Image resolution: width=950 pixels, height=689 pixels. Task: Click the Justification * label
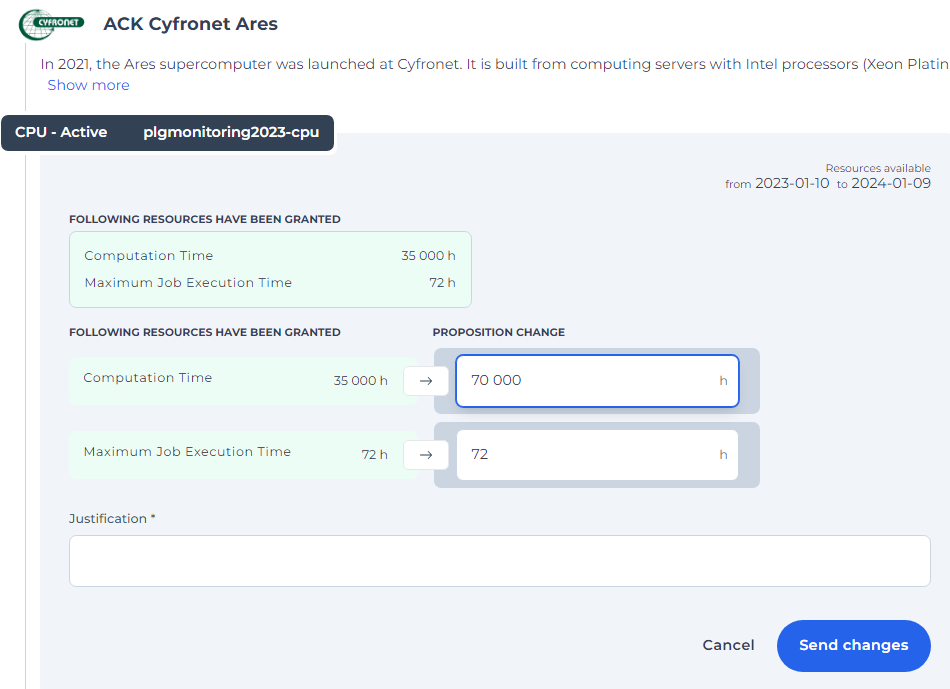[x=112, y=519]
